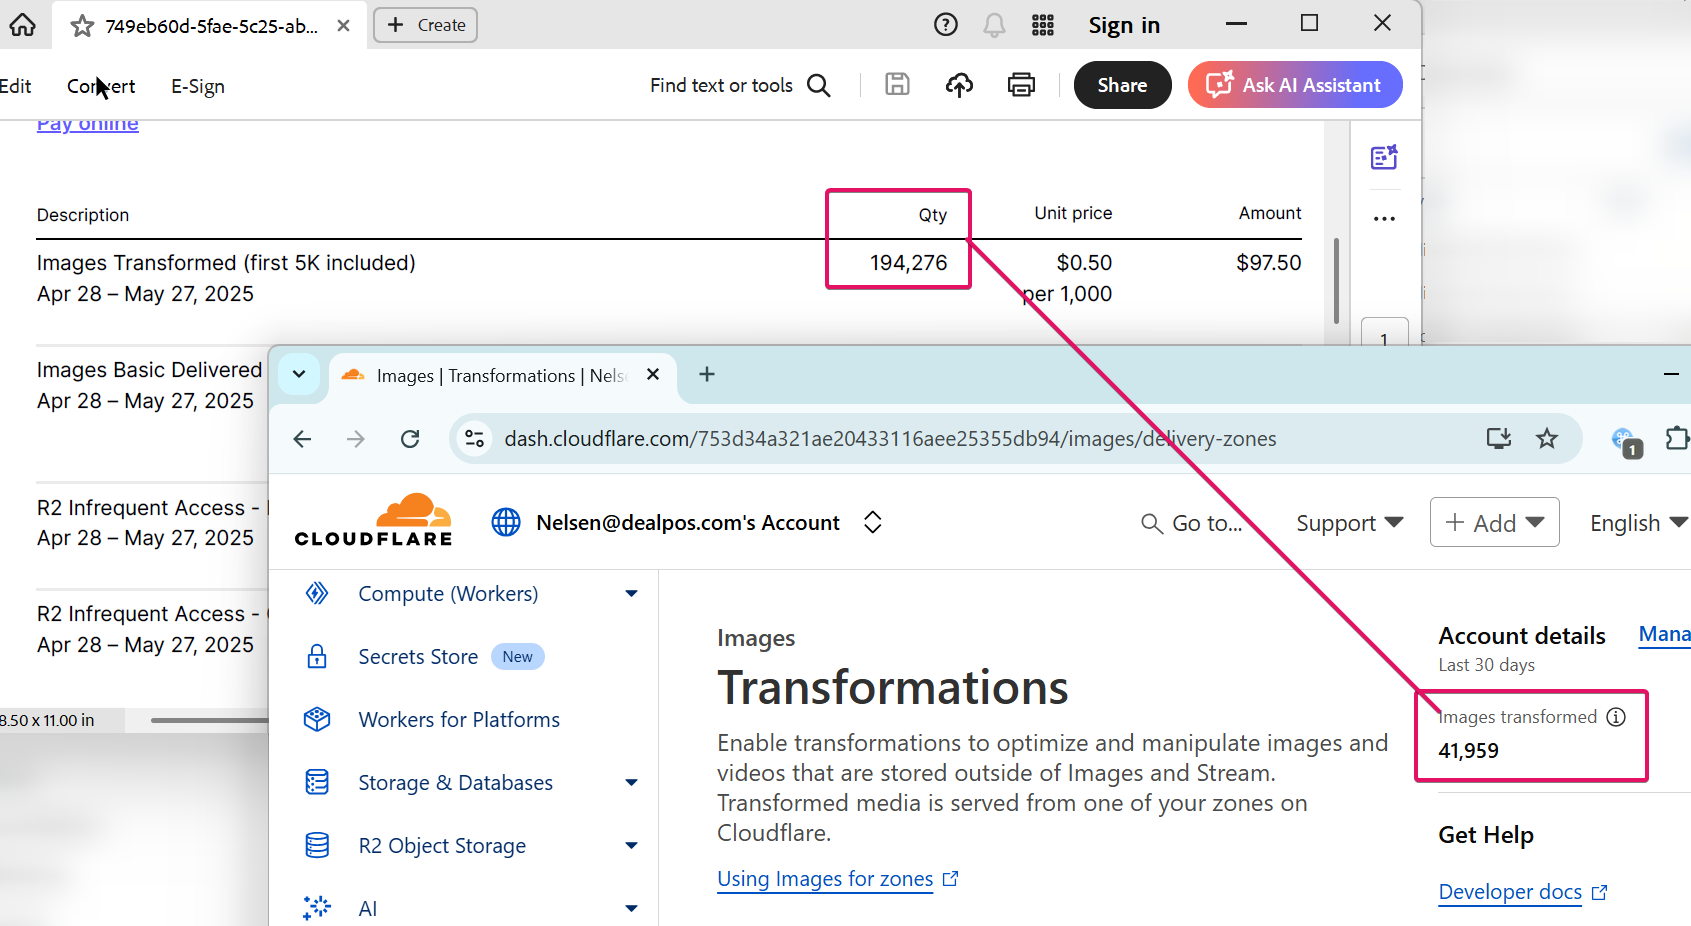
Task: Open the Support dropdown
Action: (x=1350, y=523)
